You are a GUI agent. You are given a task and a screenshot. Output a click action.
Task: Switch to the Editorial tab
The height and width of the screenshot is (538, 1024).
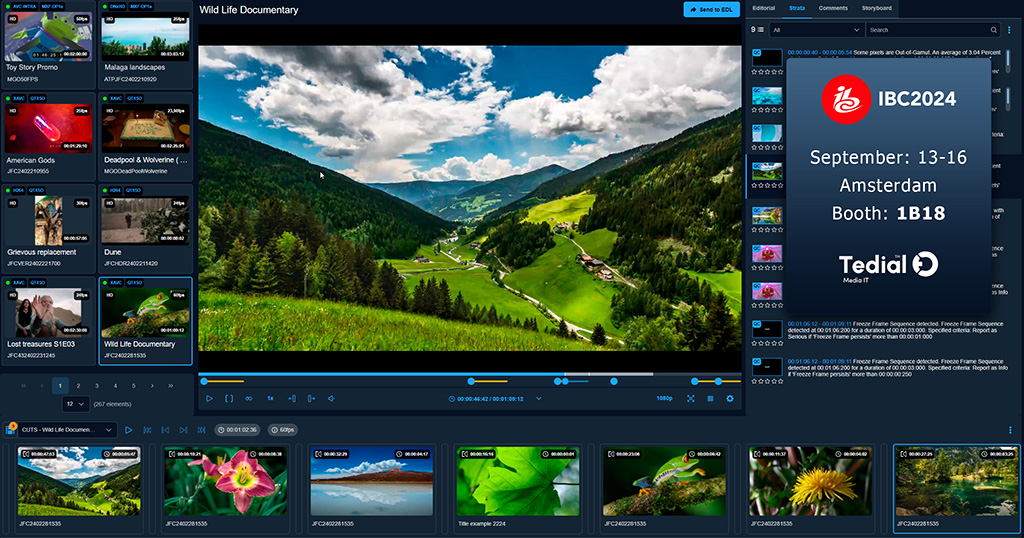763,8
